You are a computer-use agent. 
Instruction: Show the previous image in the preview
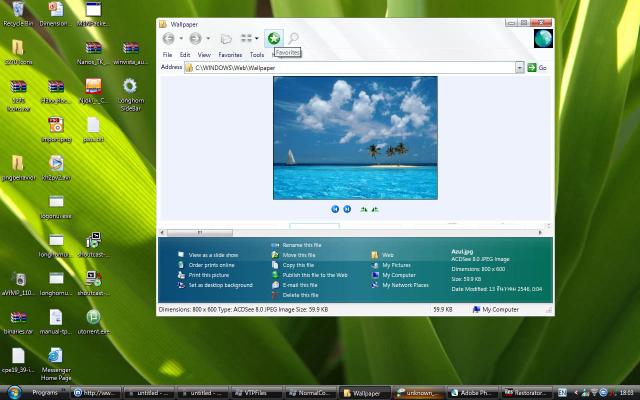[335, 209]
